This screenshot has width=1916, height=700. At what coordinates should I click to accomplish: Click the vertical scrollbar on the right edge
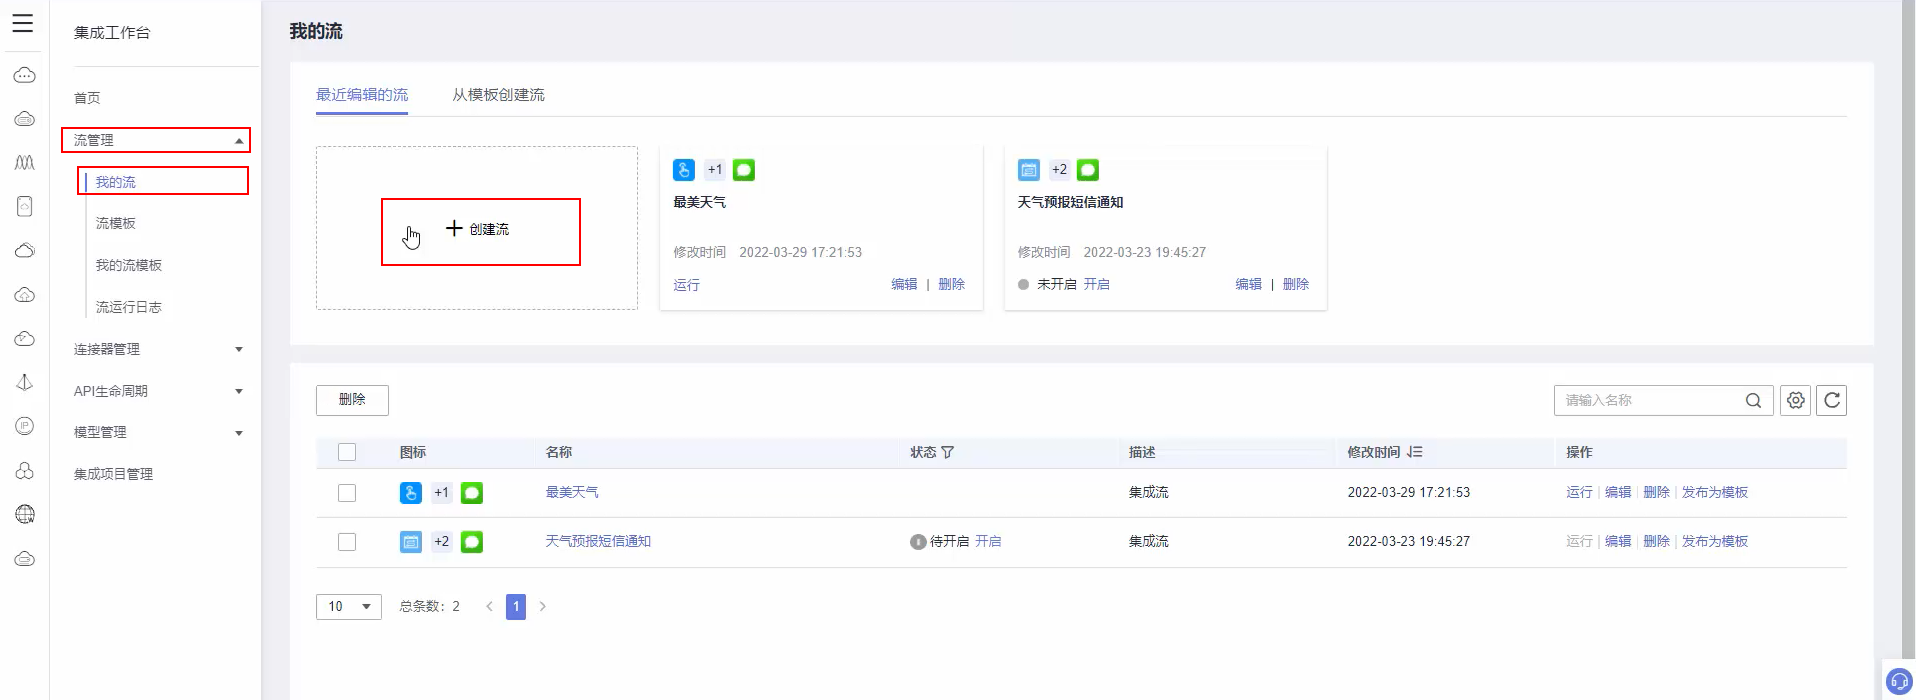coord(1908,330)
